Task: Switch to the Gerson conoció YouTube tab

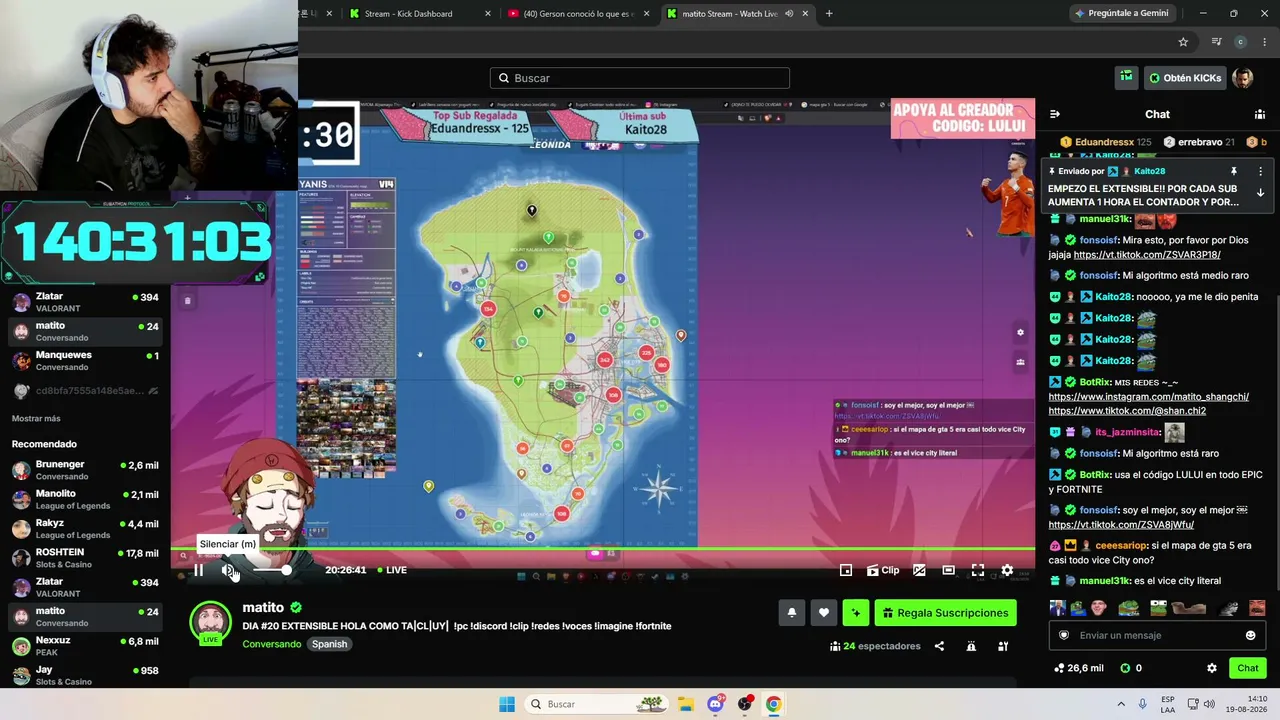Action: [x=578, y=14]
